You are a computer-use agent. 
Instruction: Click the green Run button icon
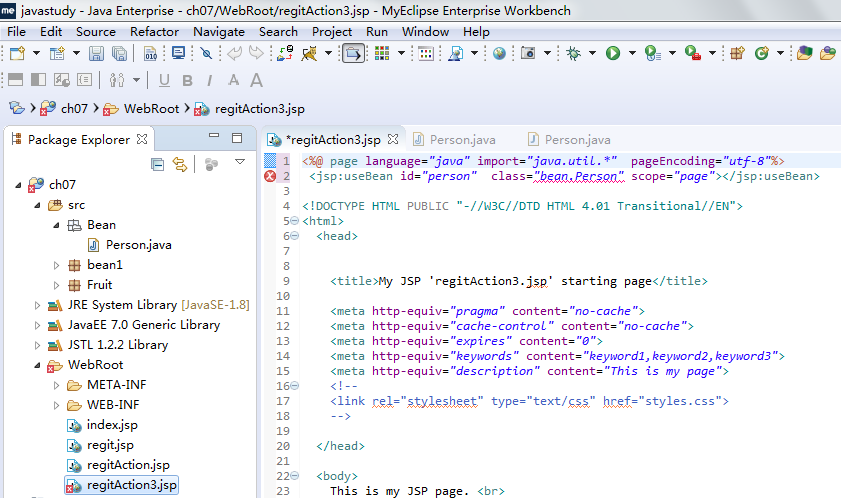click(613, 53)
